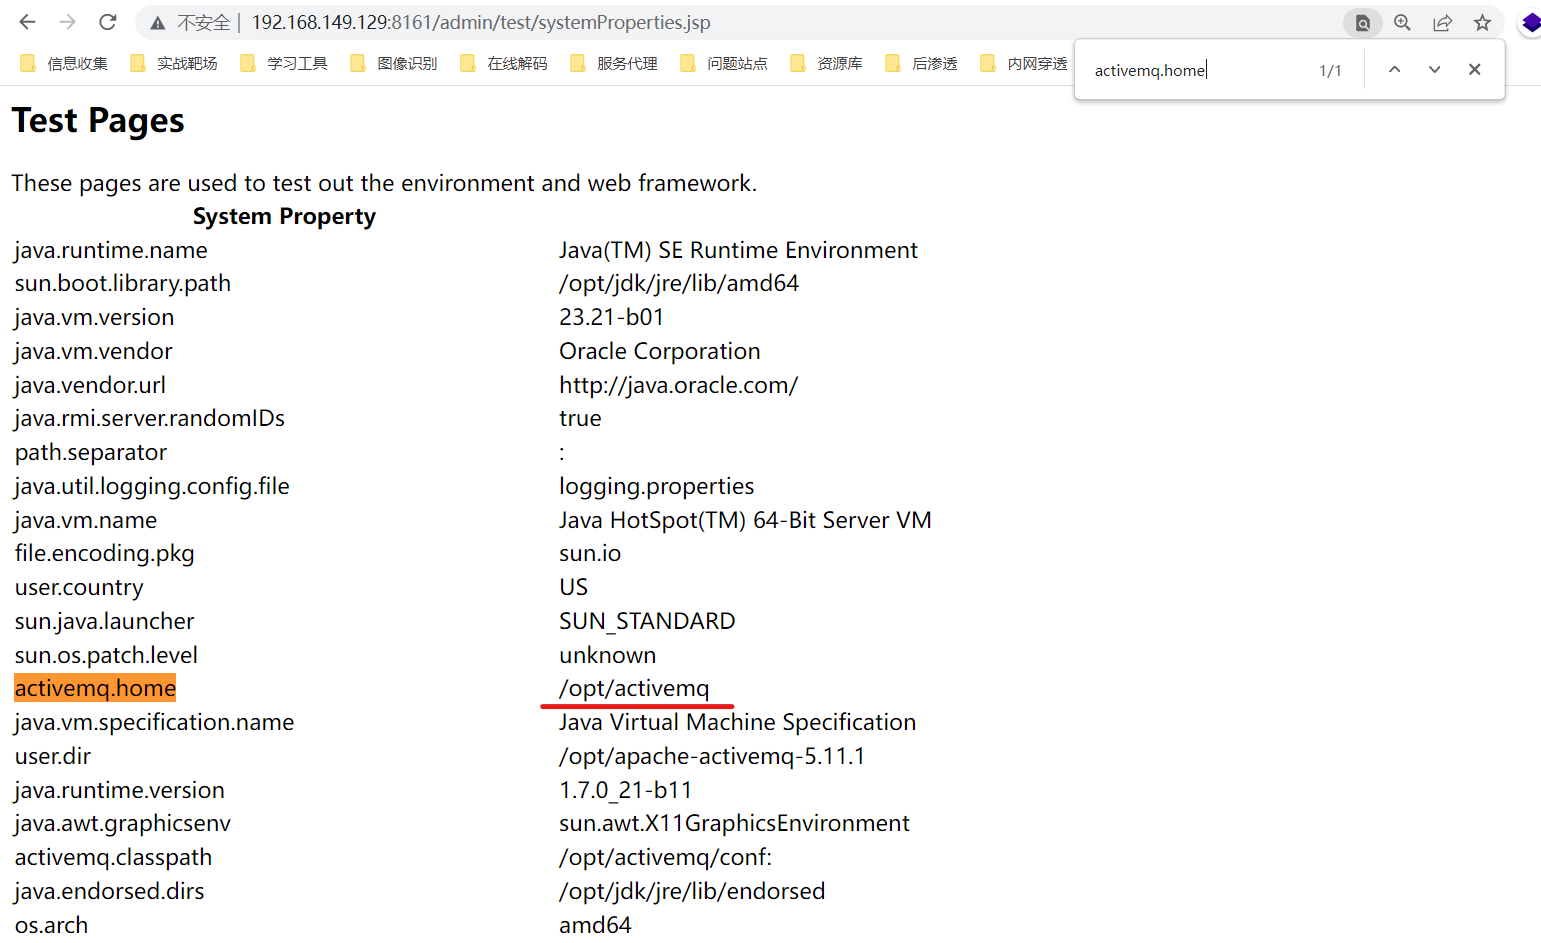Open the 在线解码 bookmark folder
Viewport: 1541px width, 943px height.
click(x=505, y=63)
